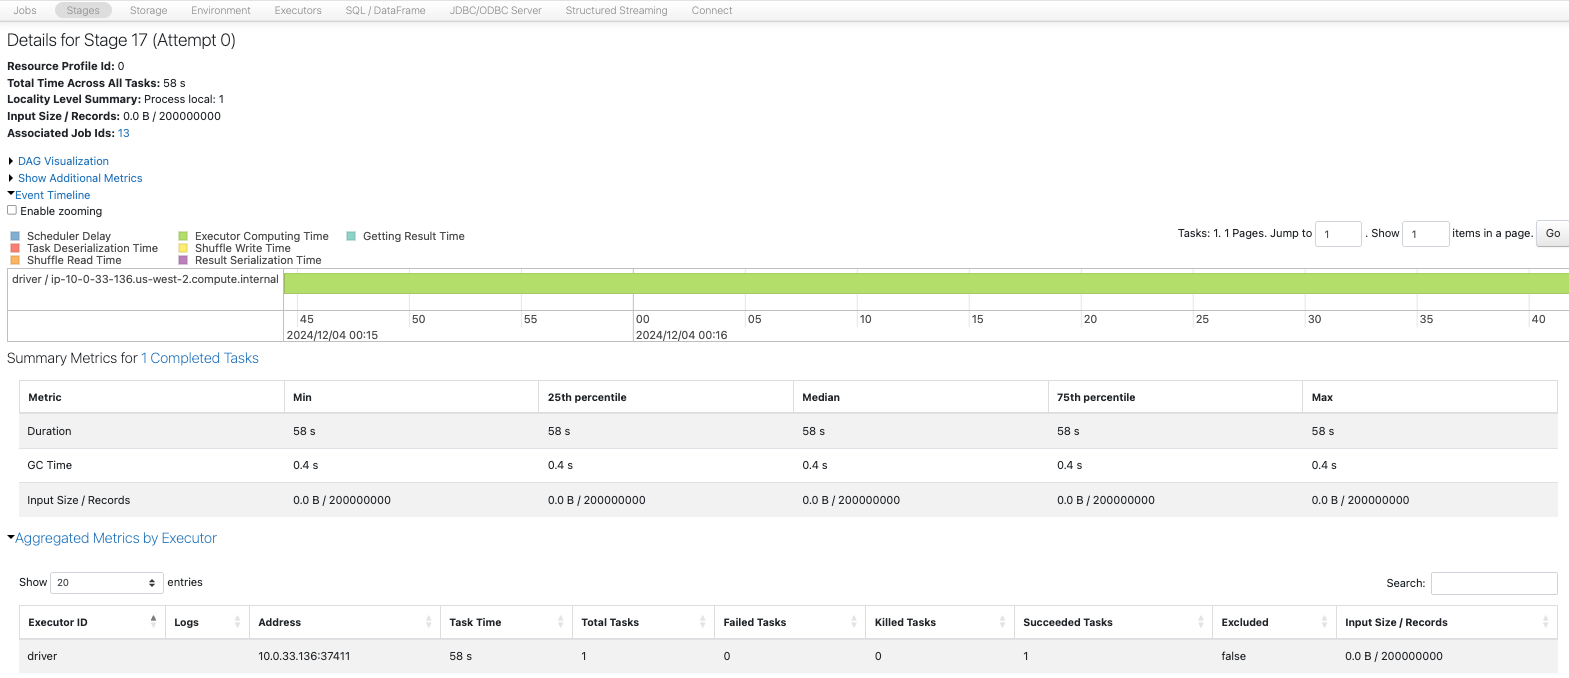Viewport: 1569px width, 678px height.
Task: Click address 10.0.33.136:37411 cell
Action: click(304, 656)
